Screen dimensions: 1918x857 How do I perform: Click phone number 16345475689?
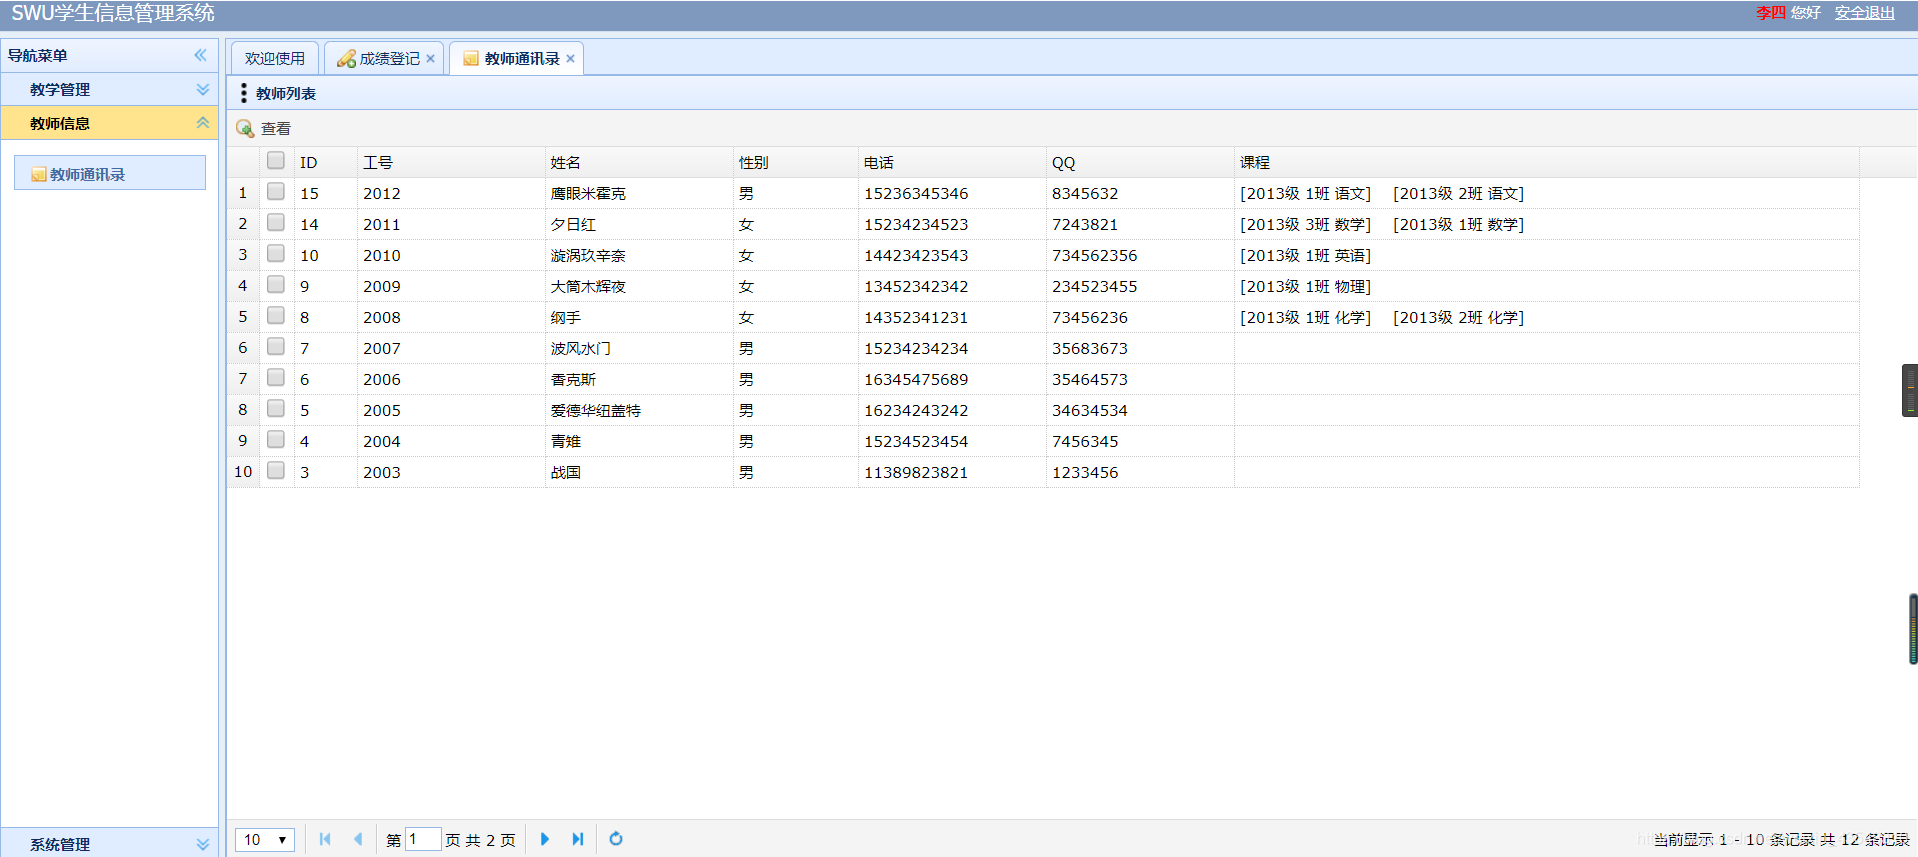pos(916,380)
